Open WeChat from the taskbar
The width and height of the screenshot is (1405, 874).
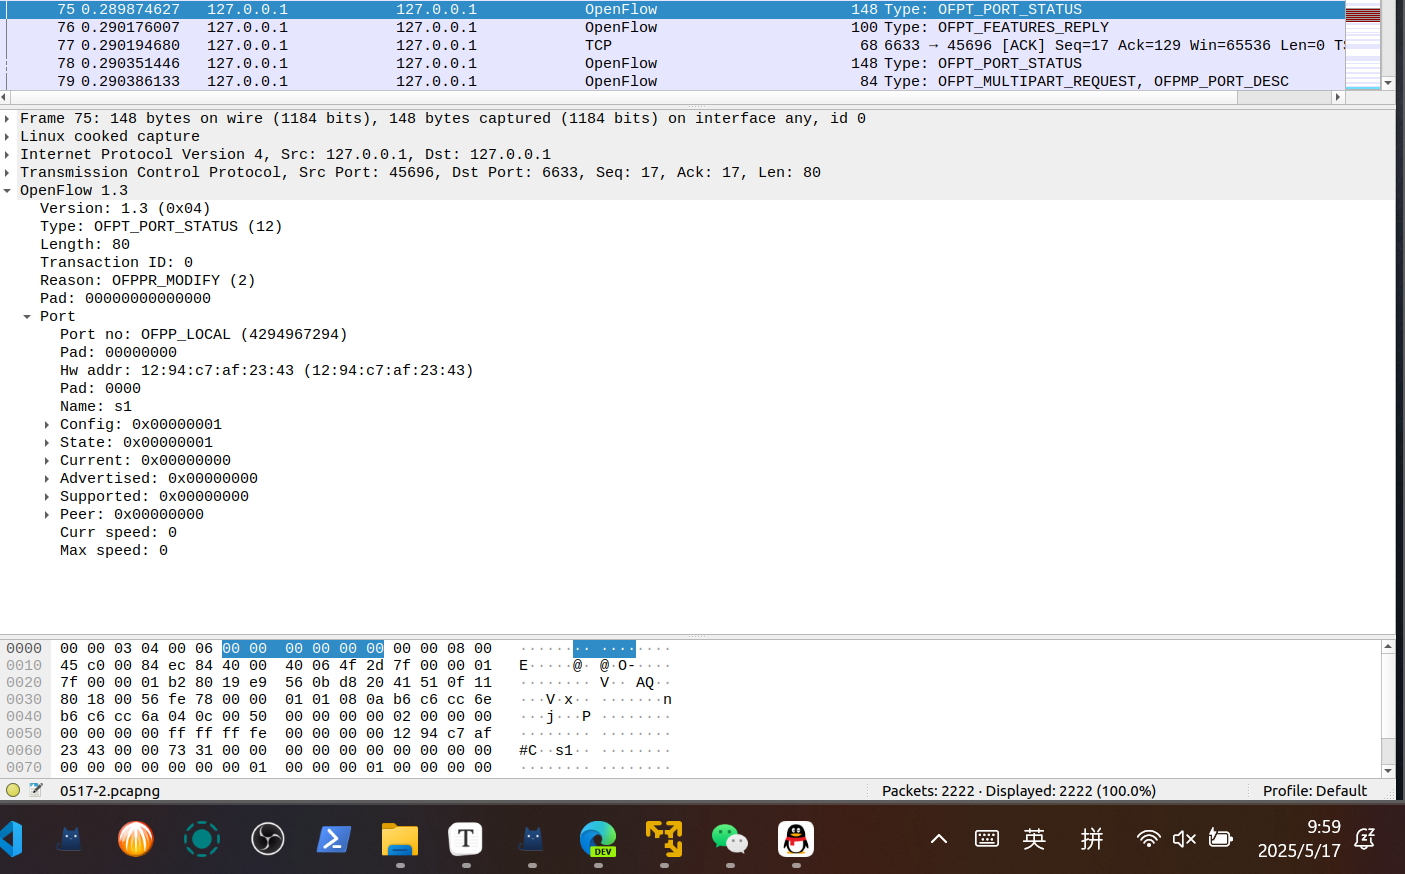pyautogui.click(x=729, y=838)
